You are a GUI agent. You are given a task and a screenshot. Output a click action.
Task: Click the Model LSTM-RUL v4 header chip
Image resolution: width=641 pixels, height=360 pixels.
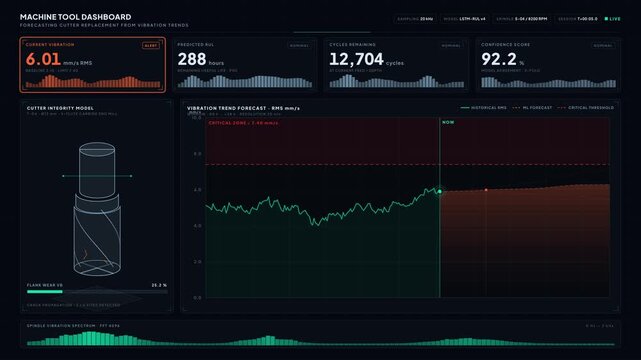(x=464, y=19)
